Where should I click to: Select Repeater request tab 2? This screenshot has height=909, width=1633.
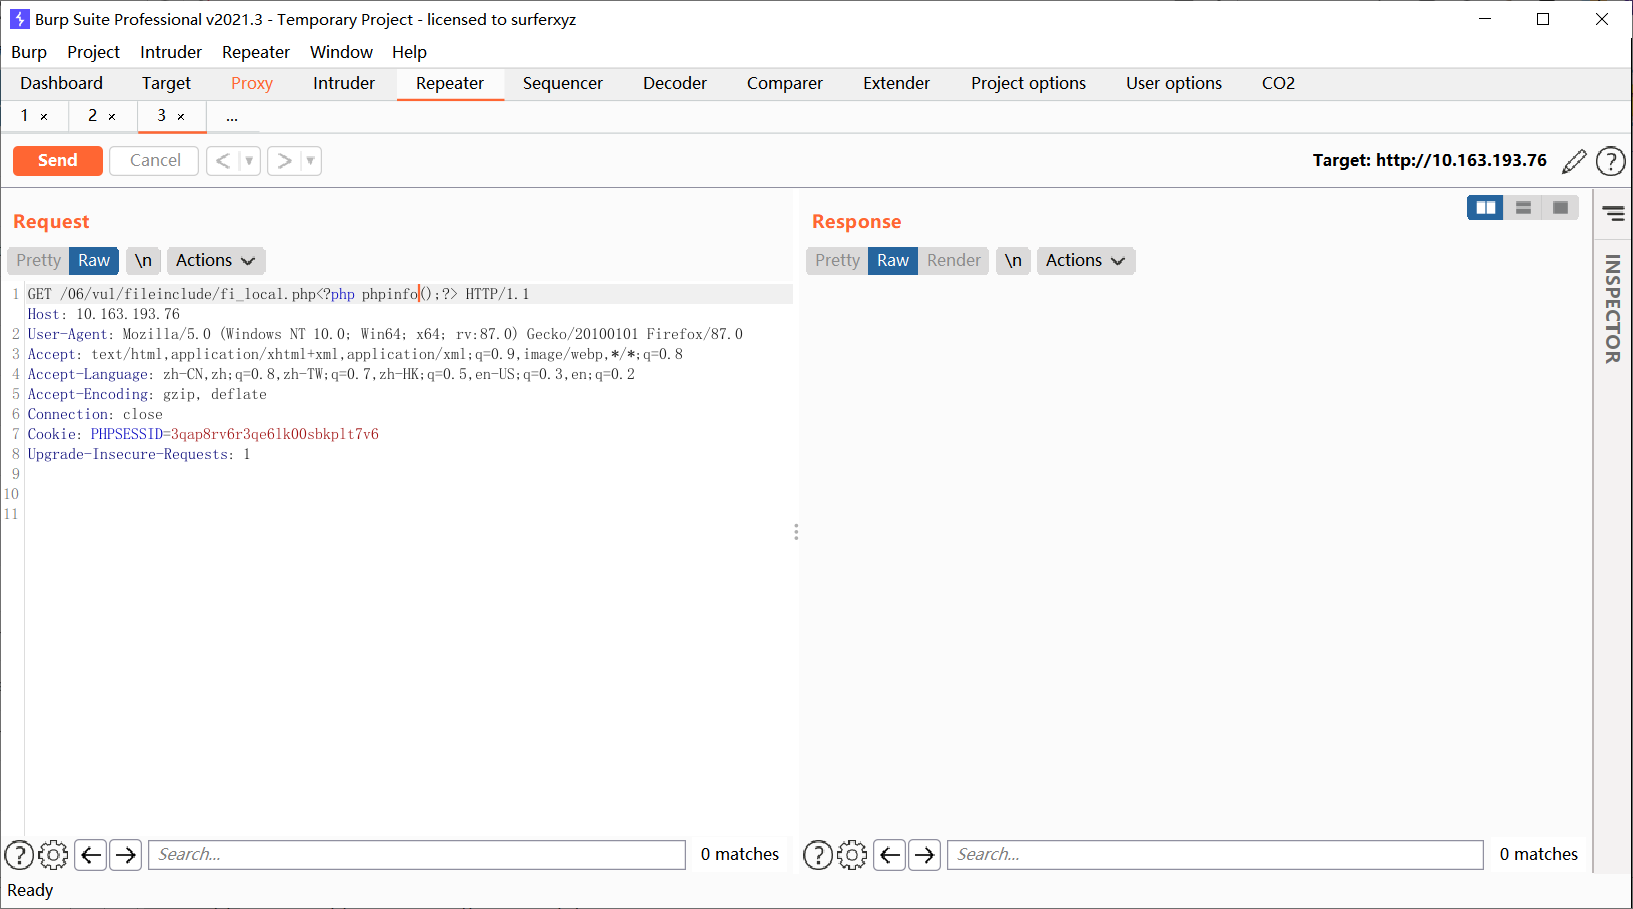(92, 116)
